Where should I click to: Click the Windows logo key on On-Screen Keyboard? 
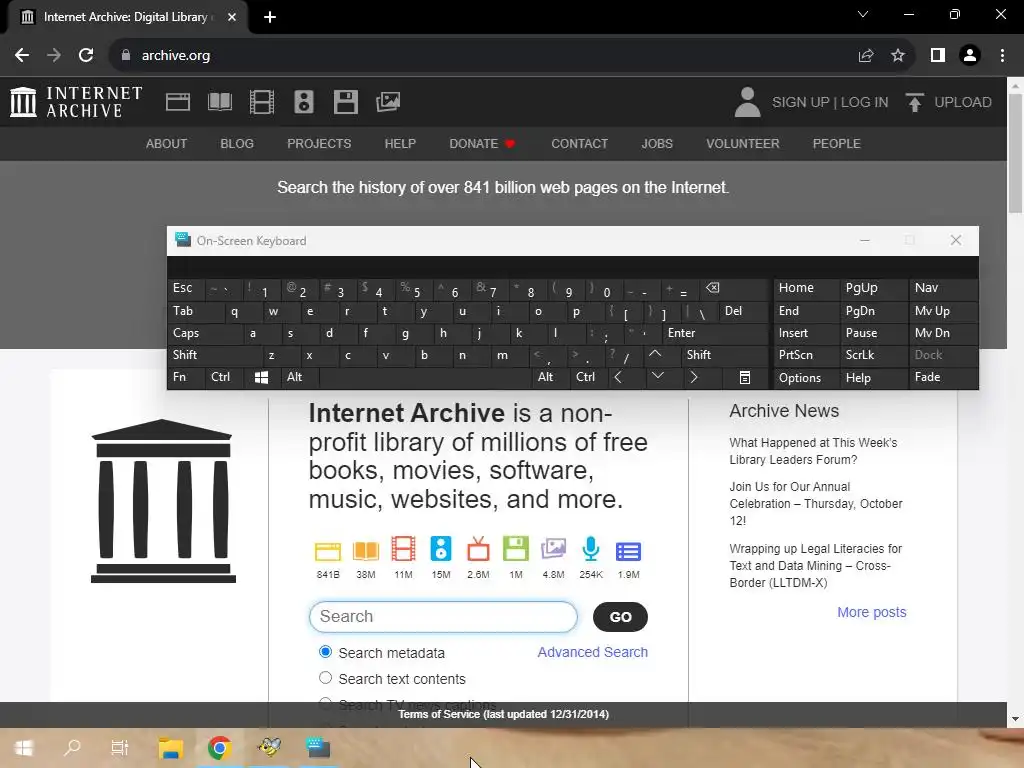point(261,377)
